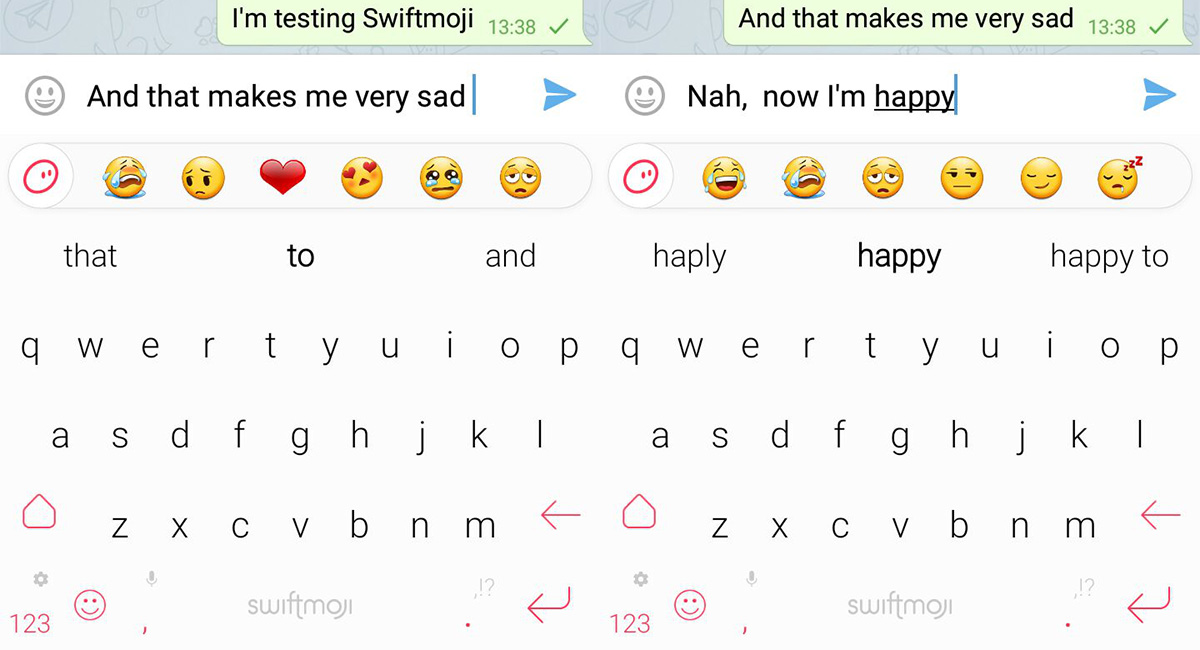Image resolution: width=1200 pixels, height=650 pixels.
Task: Toggle shift on the right keyboard
Action: click(639, 512)
